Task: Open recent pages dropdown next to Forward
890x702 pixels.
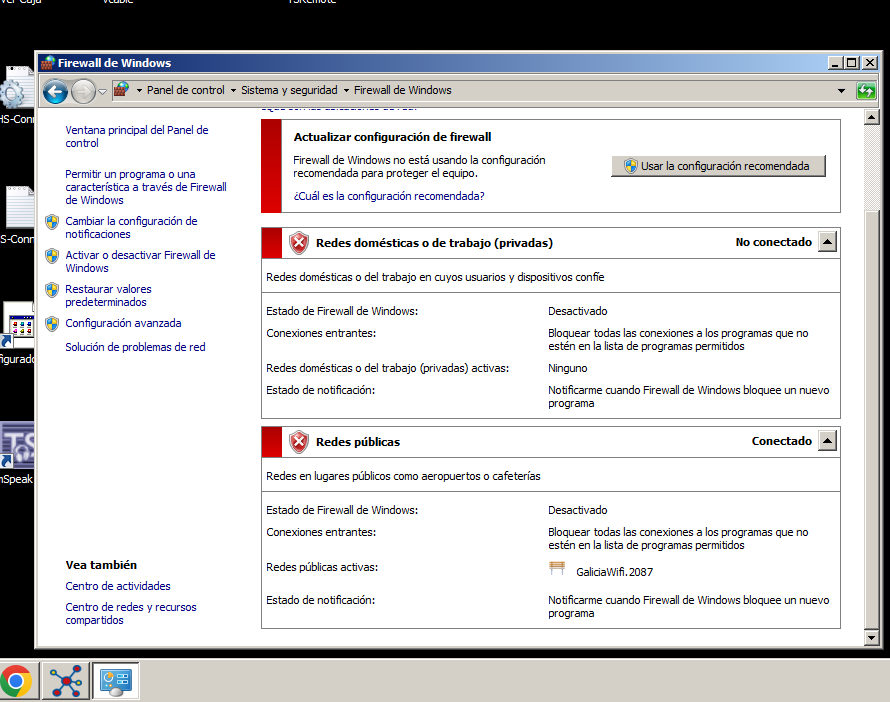Action: [102, 92]
